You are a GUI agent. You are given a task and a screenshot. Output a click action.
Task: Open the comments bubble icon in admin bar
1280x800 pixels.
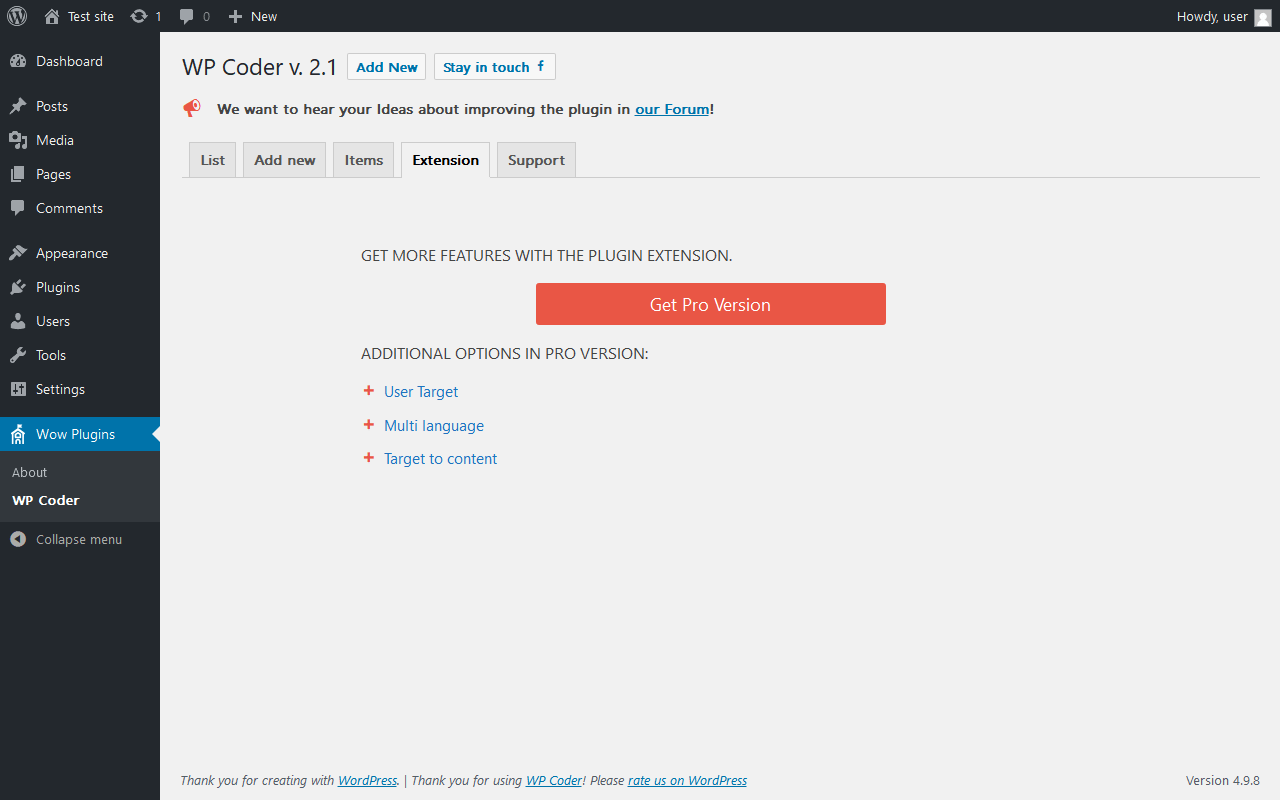click(187, 17)
